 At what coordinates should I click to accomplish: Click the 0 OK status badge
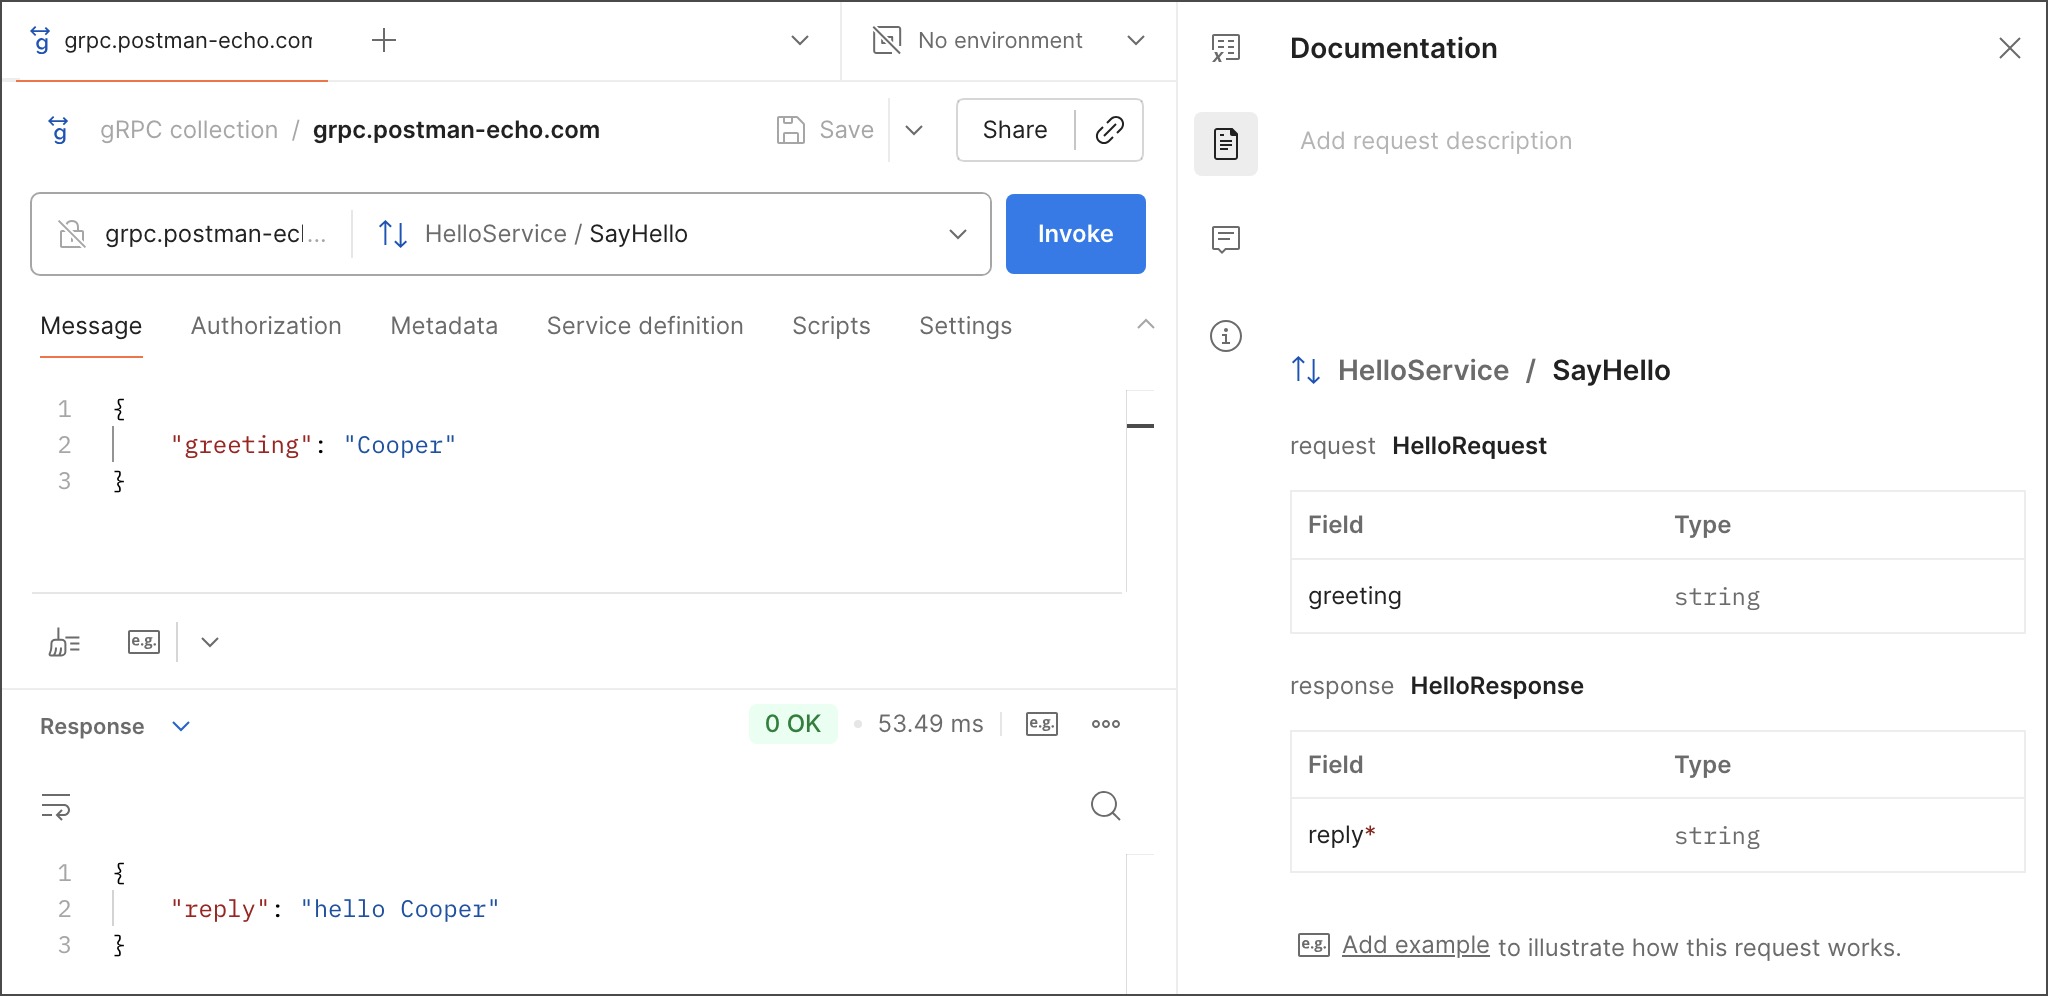coord(793,724)
